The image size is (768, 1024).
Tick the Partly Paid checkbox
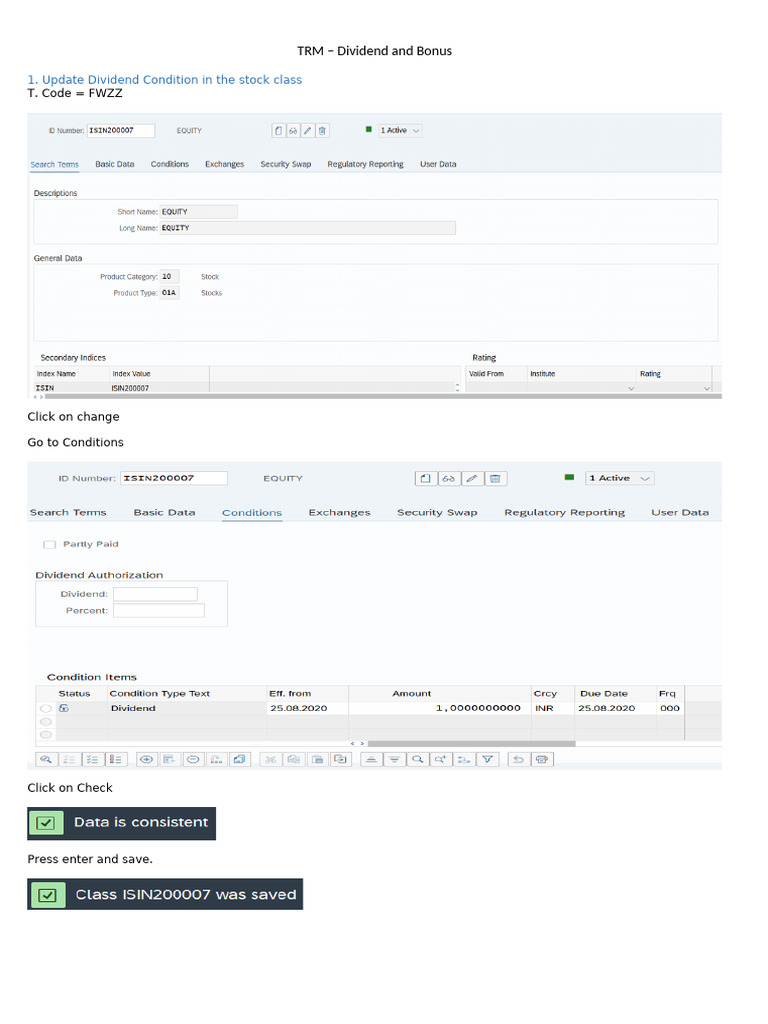(x=50, y=545)
